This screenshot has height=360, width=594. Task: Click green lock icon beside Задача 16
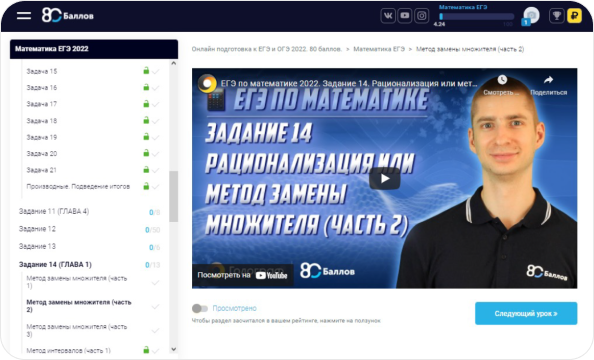[x=146, y=87]
